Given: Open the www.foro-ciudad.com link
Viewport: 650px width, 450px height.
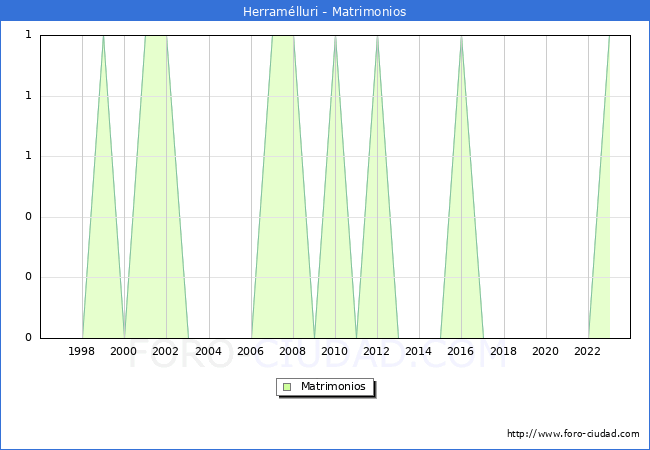Looking at the screenshot, I should tap(573, 434).
